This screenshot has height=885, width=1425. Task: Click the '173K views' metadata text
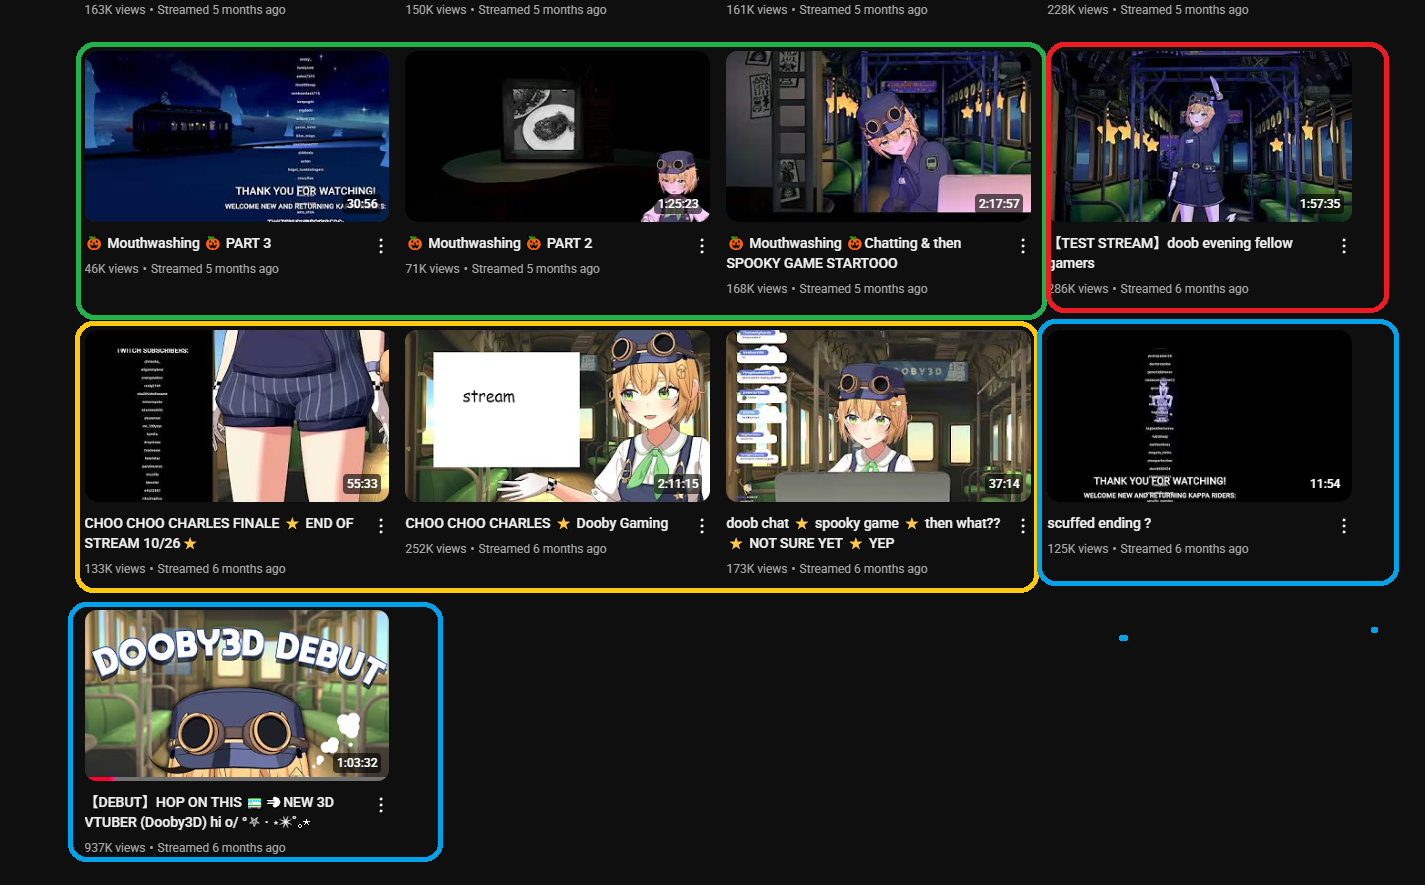point(757,569)
